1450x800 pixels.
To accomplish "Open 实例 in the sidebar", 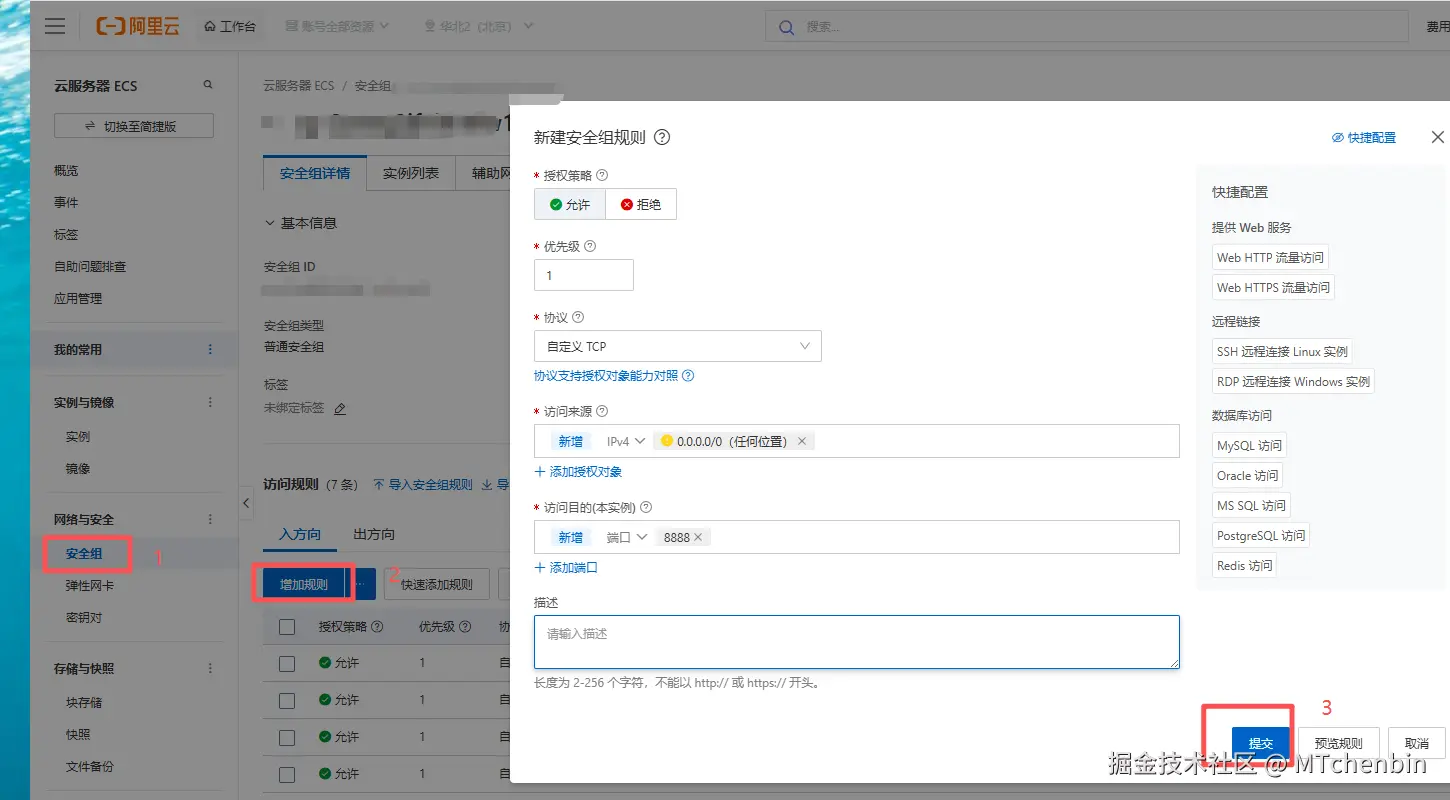I will pos(78,437).
